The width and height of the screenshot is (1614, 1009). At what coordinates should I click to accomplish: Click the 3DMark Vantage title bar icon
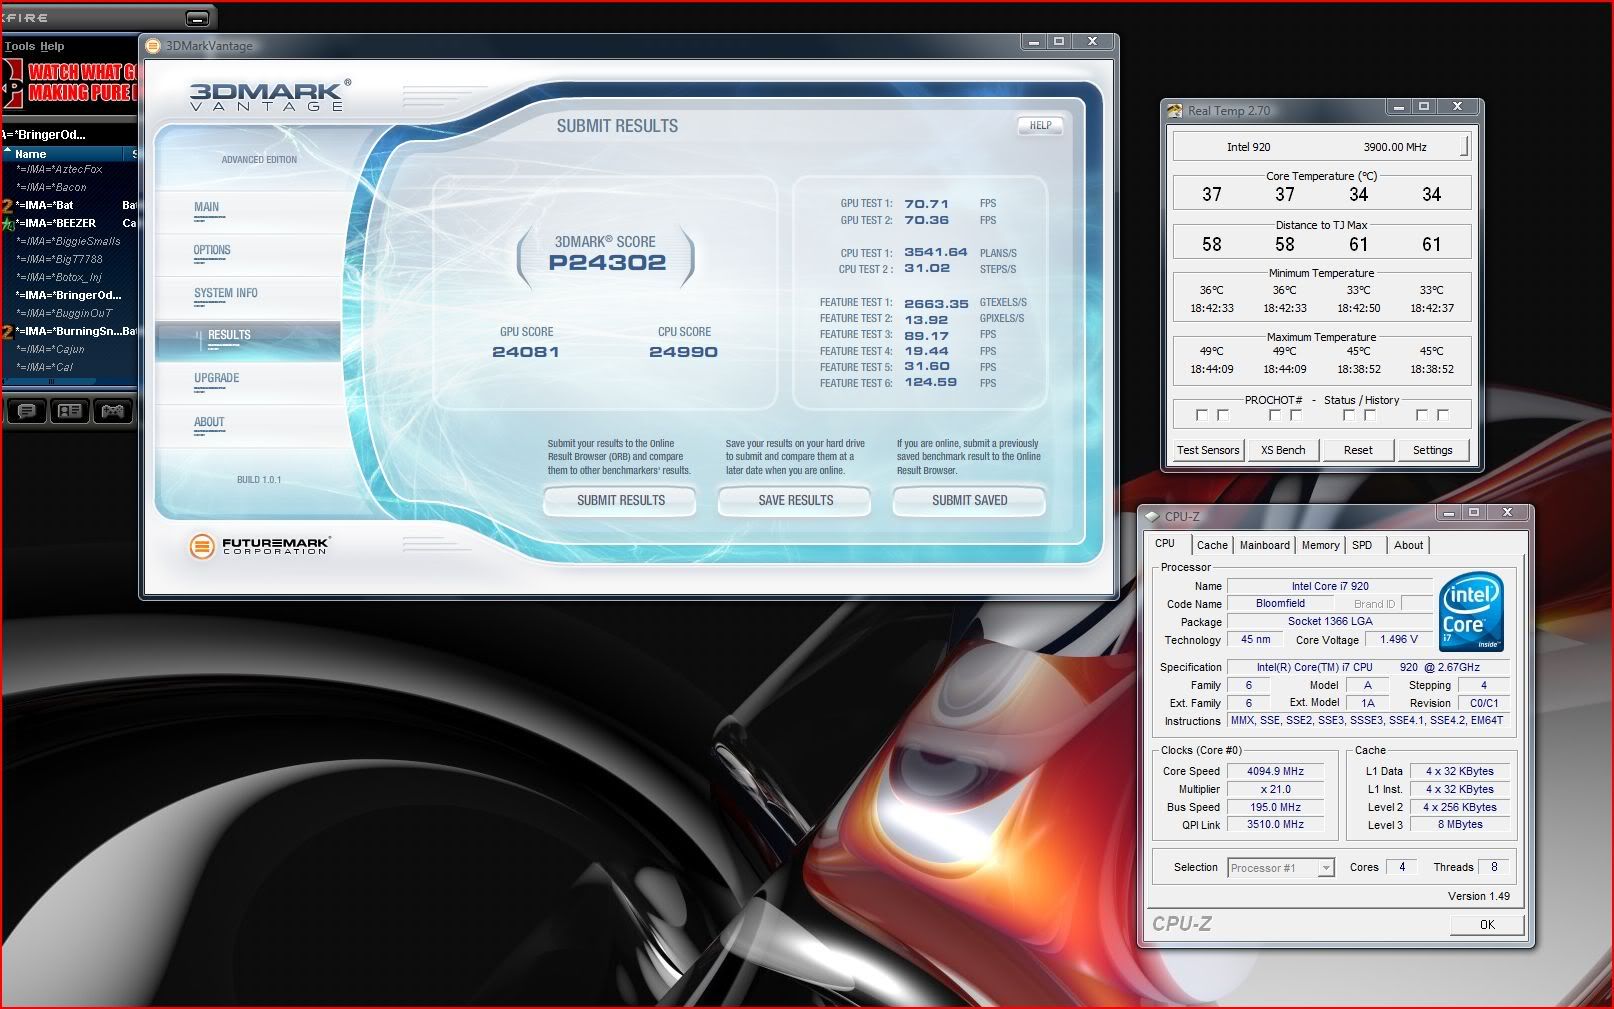(153, 45)
